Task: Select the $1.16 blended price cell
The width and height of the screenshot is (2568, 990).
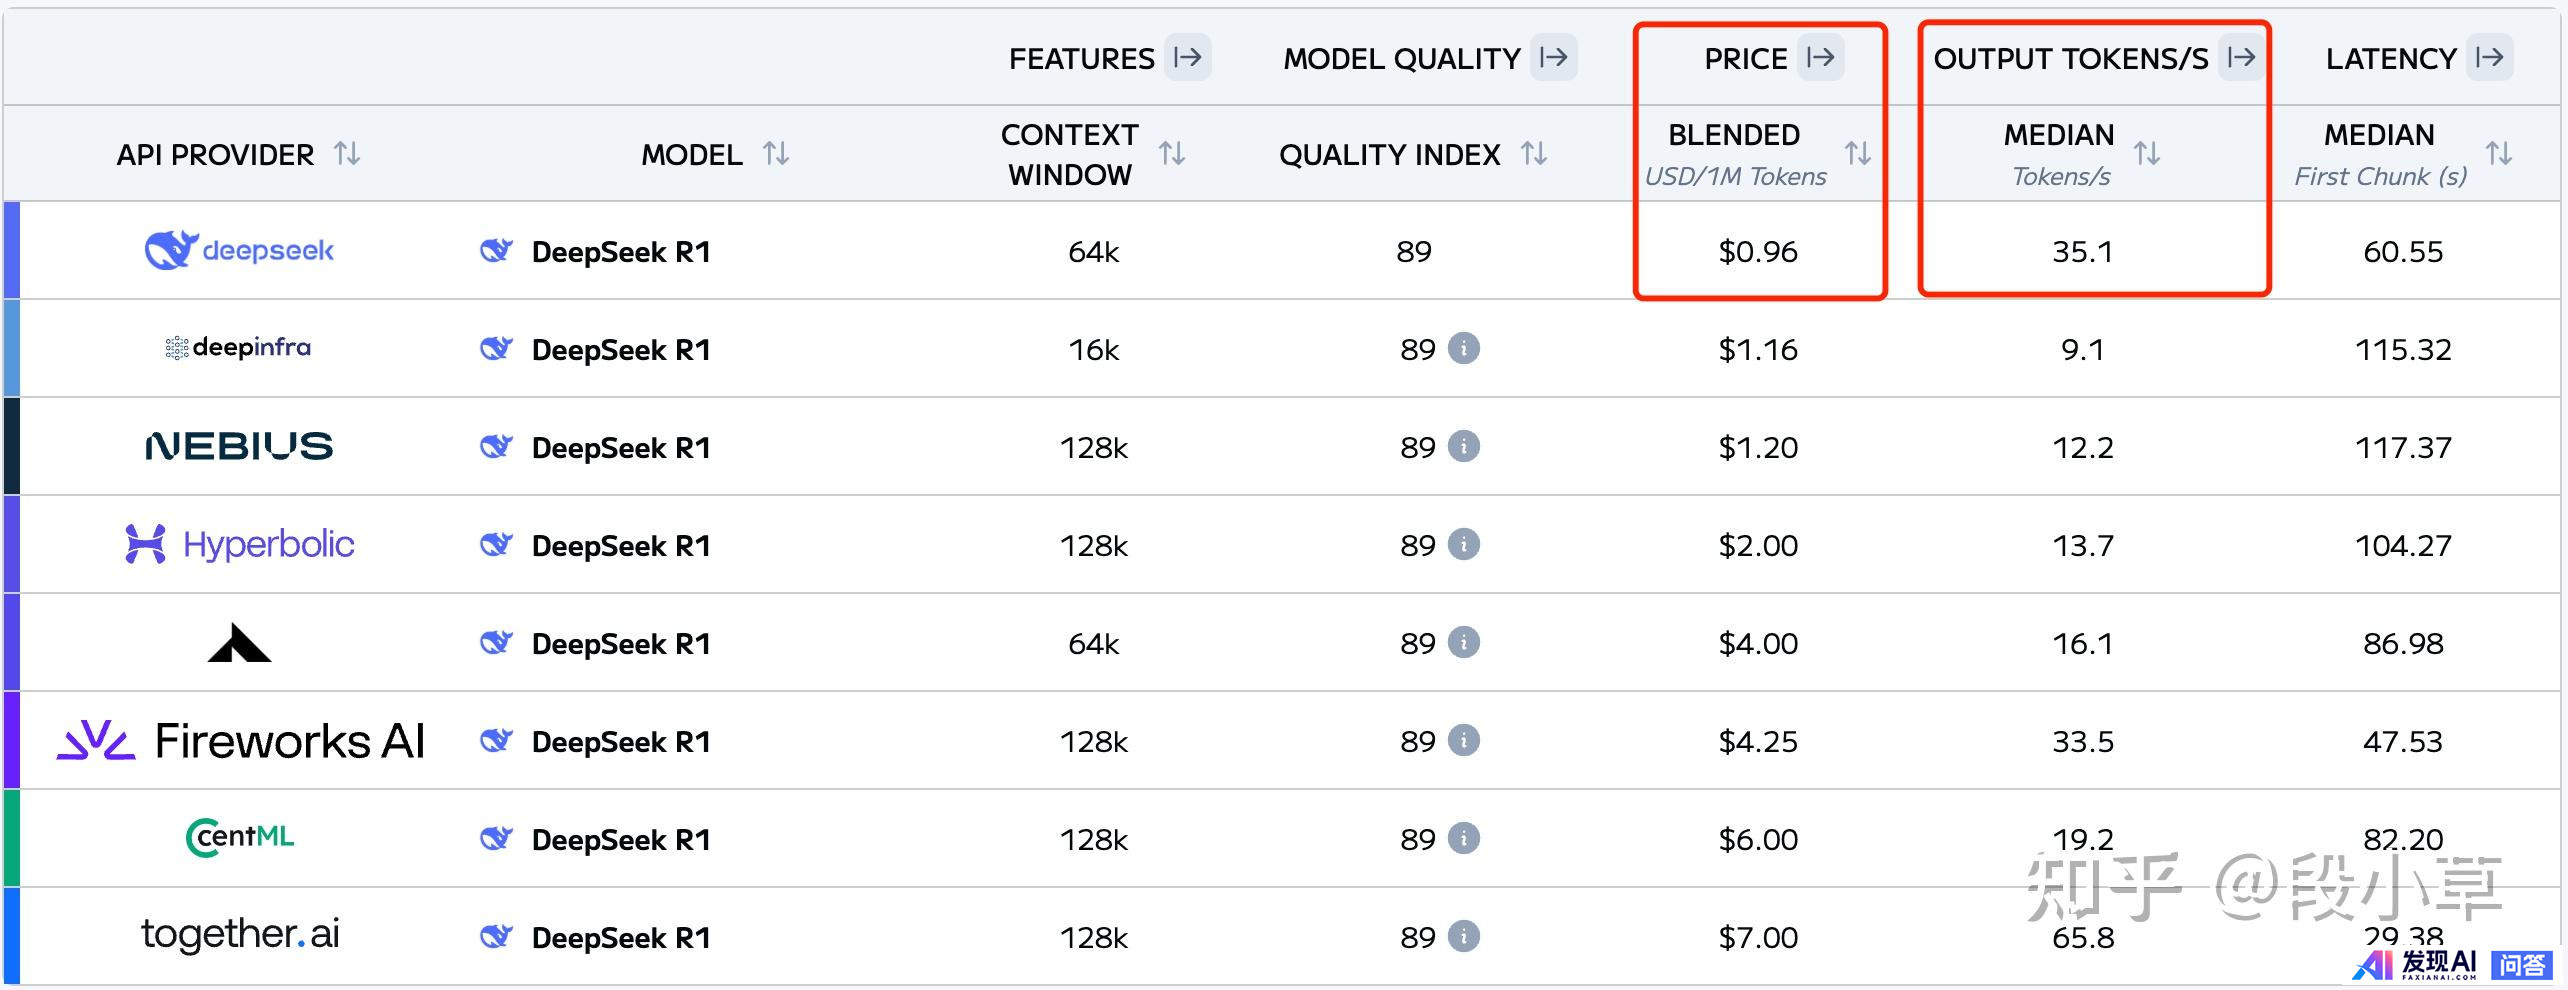Action: [x=1758, y=349]
